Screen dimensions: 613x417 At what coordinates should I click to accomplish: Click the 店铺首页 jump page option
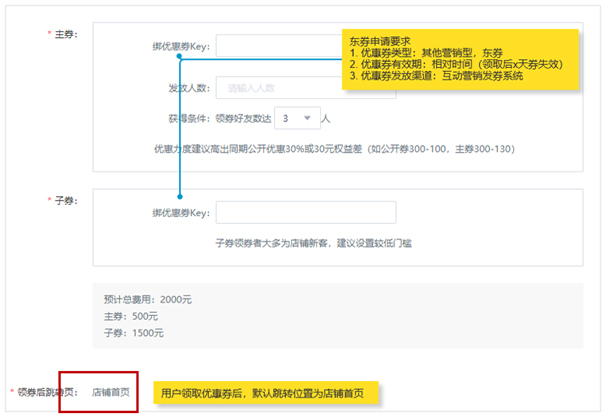pos(110,392)
